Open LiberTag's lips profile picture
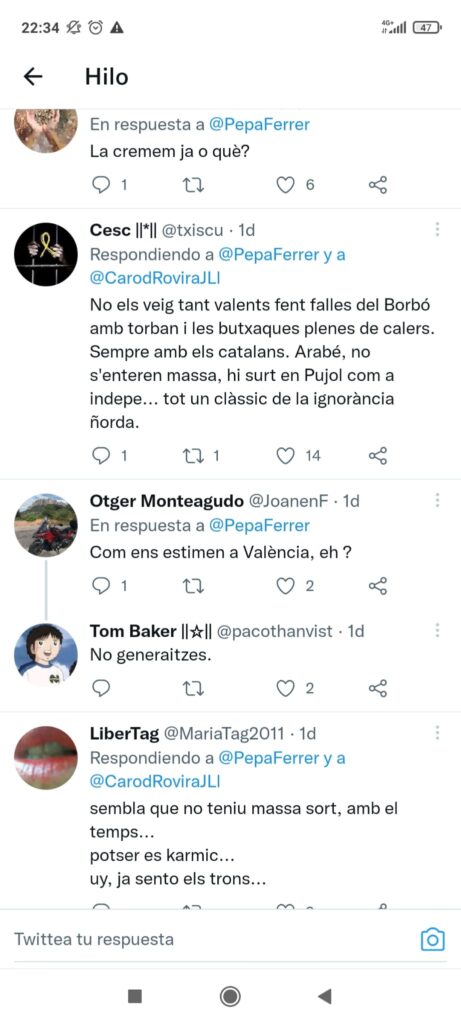 coord(46,758)
